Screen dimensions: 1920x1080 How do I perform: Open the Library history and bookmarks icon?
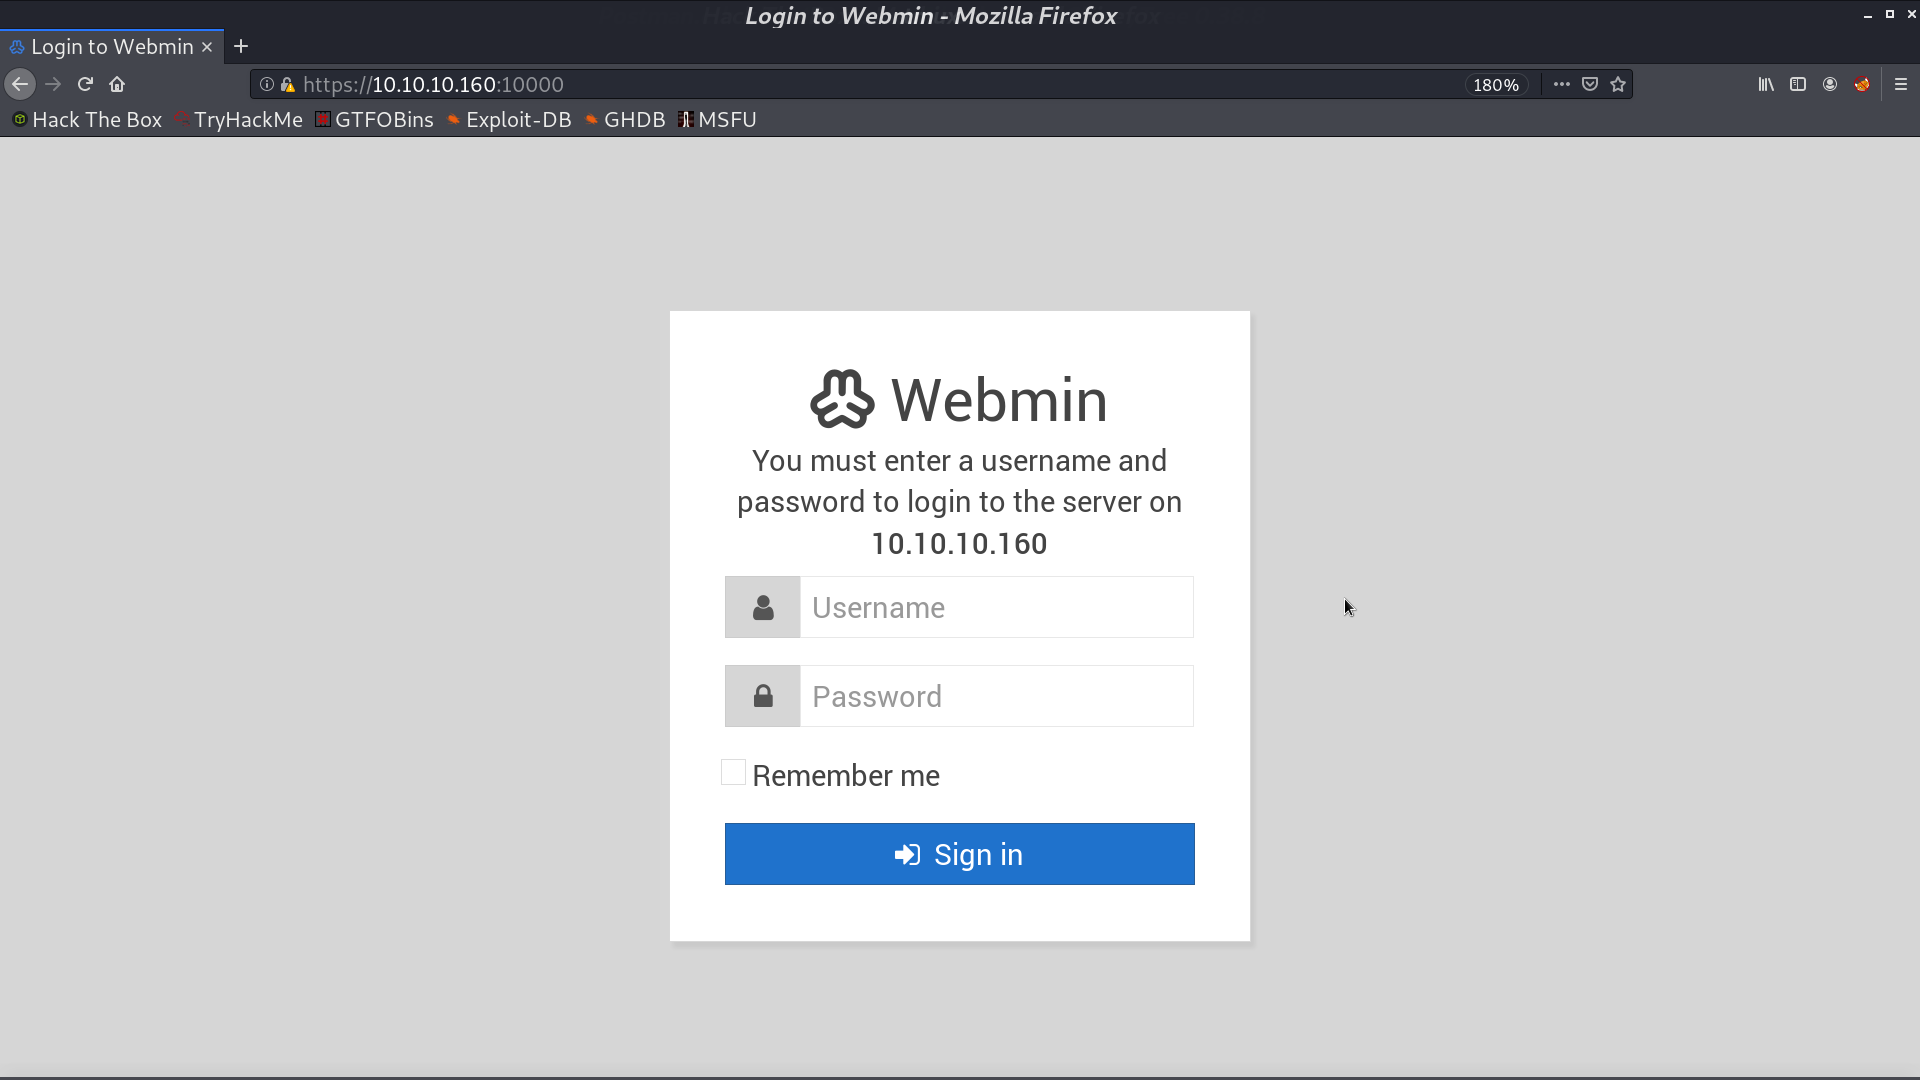point(1766,85)
